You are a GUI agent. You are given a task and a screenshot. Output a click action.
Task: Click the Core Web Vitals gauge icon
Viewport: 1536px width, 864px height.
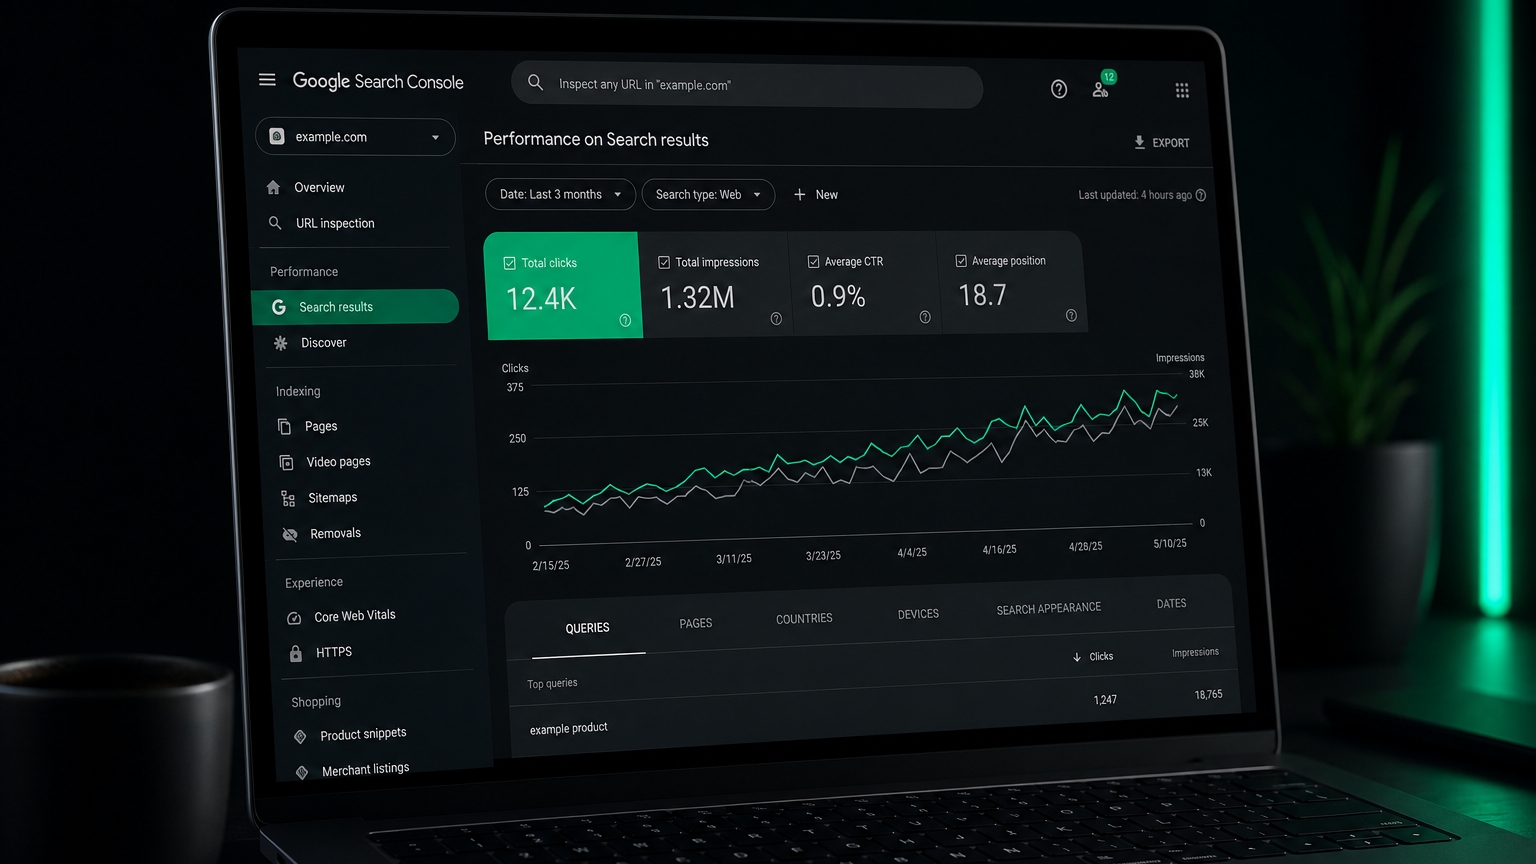pyautogui.click(x=294, y=618)
